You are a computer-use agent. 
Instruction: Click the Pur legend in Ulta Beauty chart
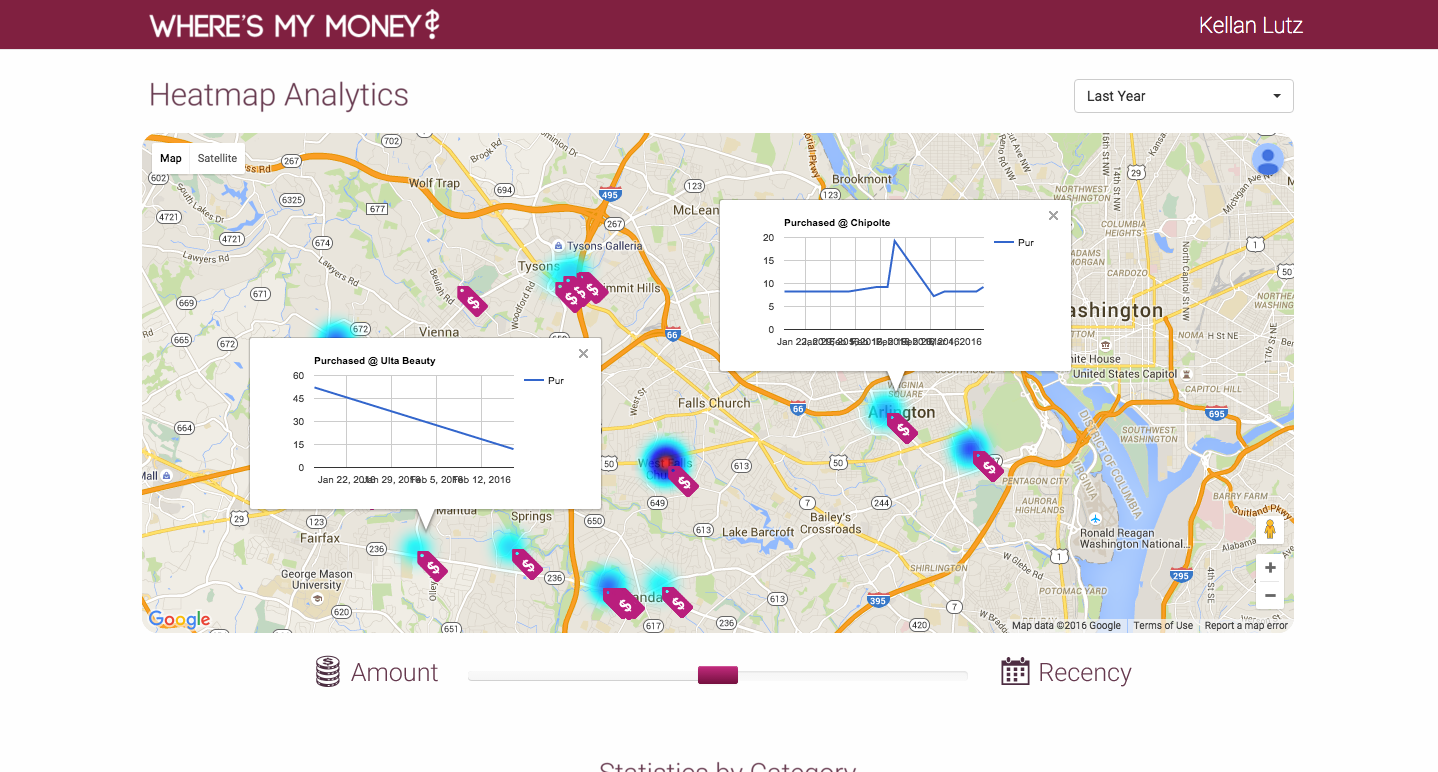pos(544,380)
